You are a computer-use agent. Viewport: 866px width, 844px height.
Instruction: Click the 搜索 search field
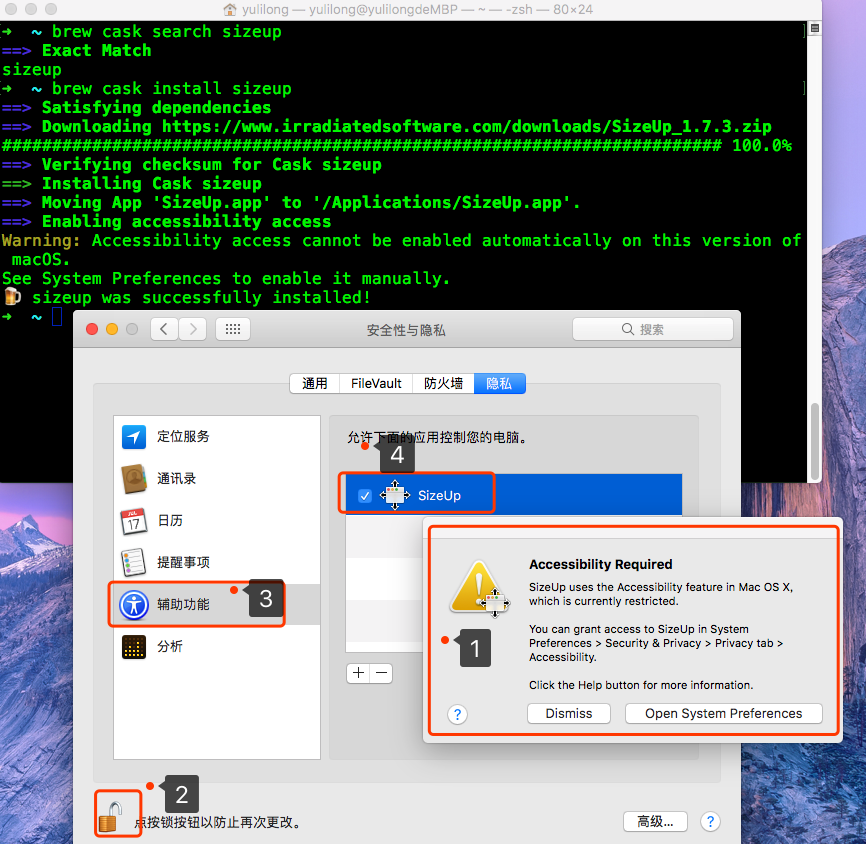(x=653, y=329)
